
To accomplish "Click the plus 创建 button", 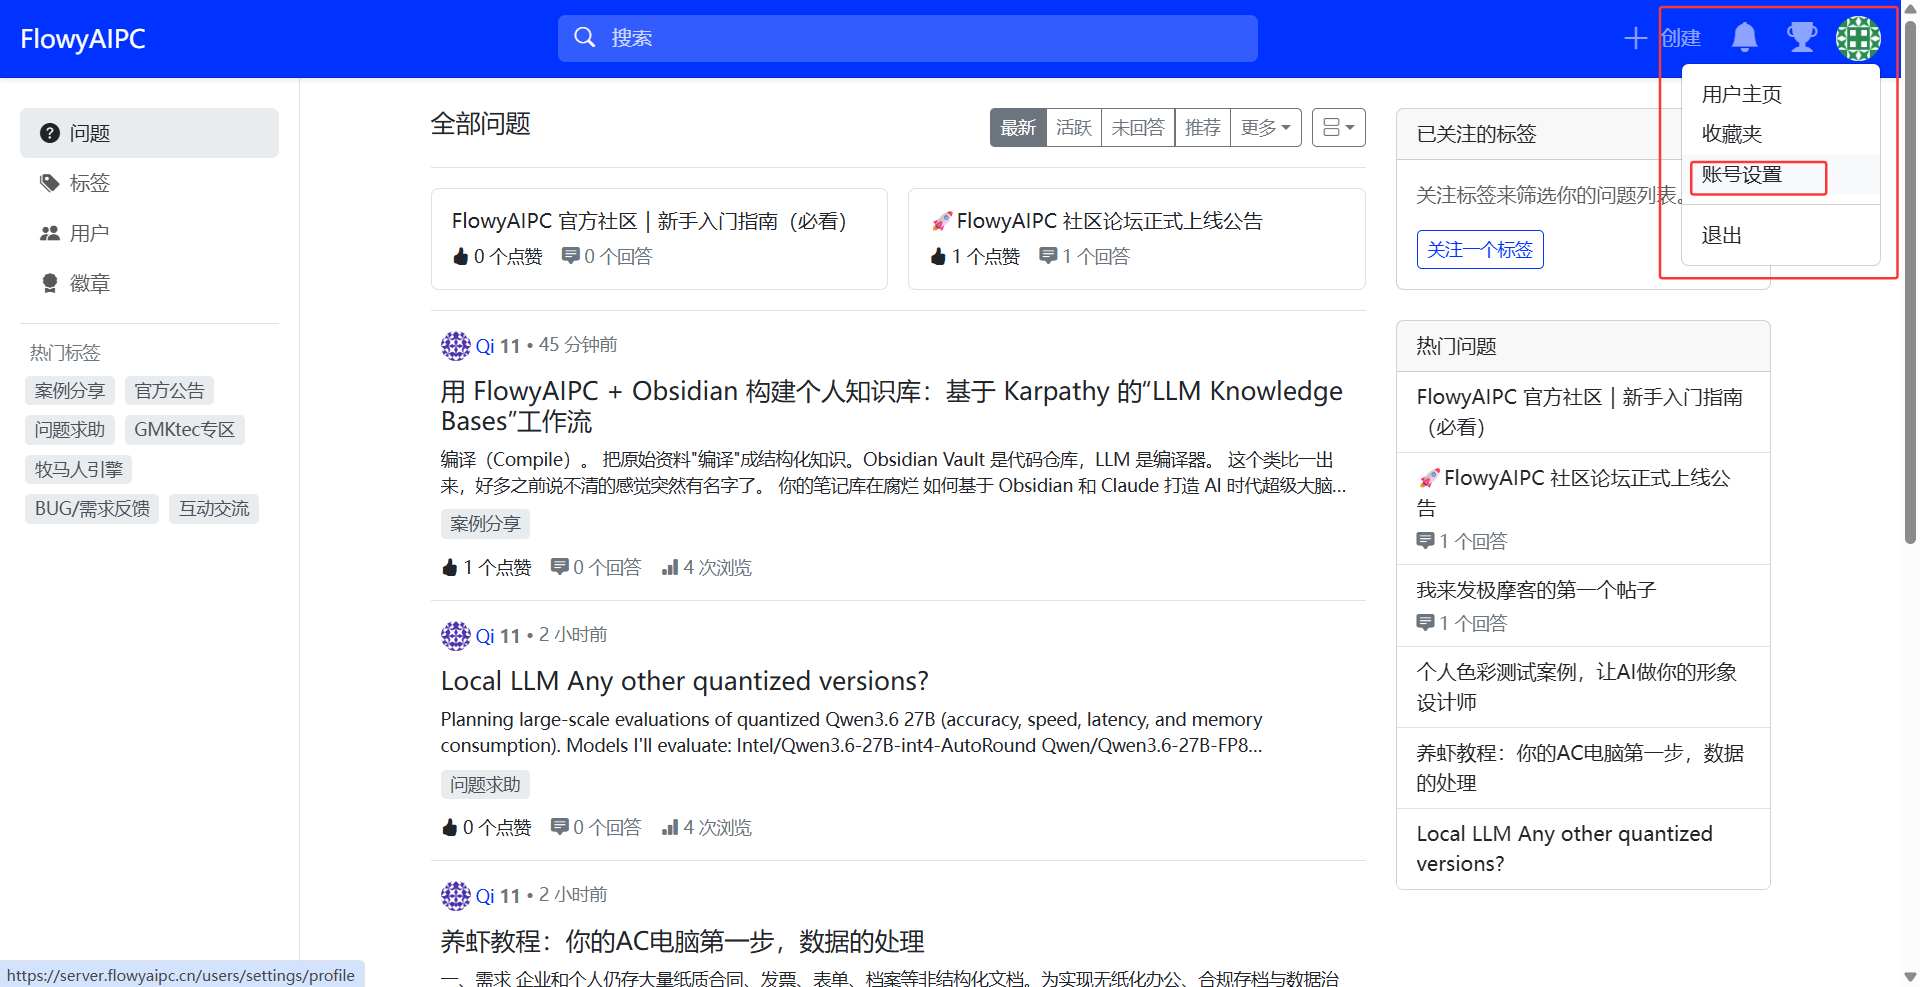I will [1661, 38].
